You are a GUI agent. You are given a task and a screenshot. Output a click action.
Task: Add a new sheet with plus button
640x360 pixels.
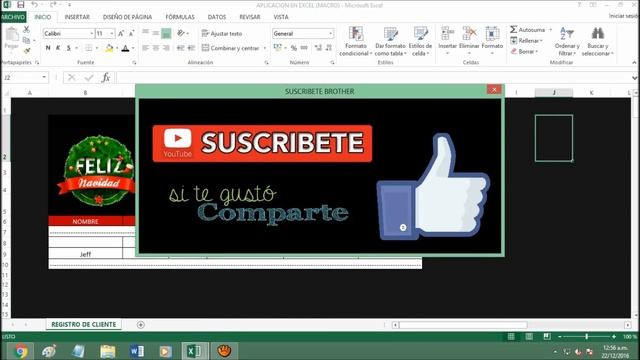coord(141,325)
